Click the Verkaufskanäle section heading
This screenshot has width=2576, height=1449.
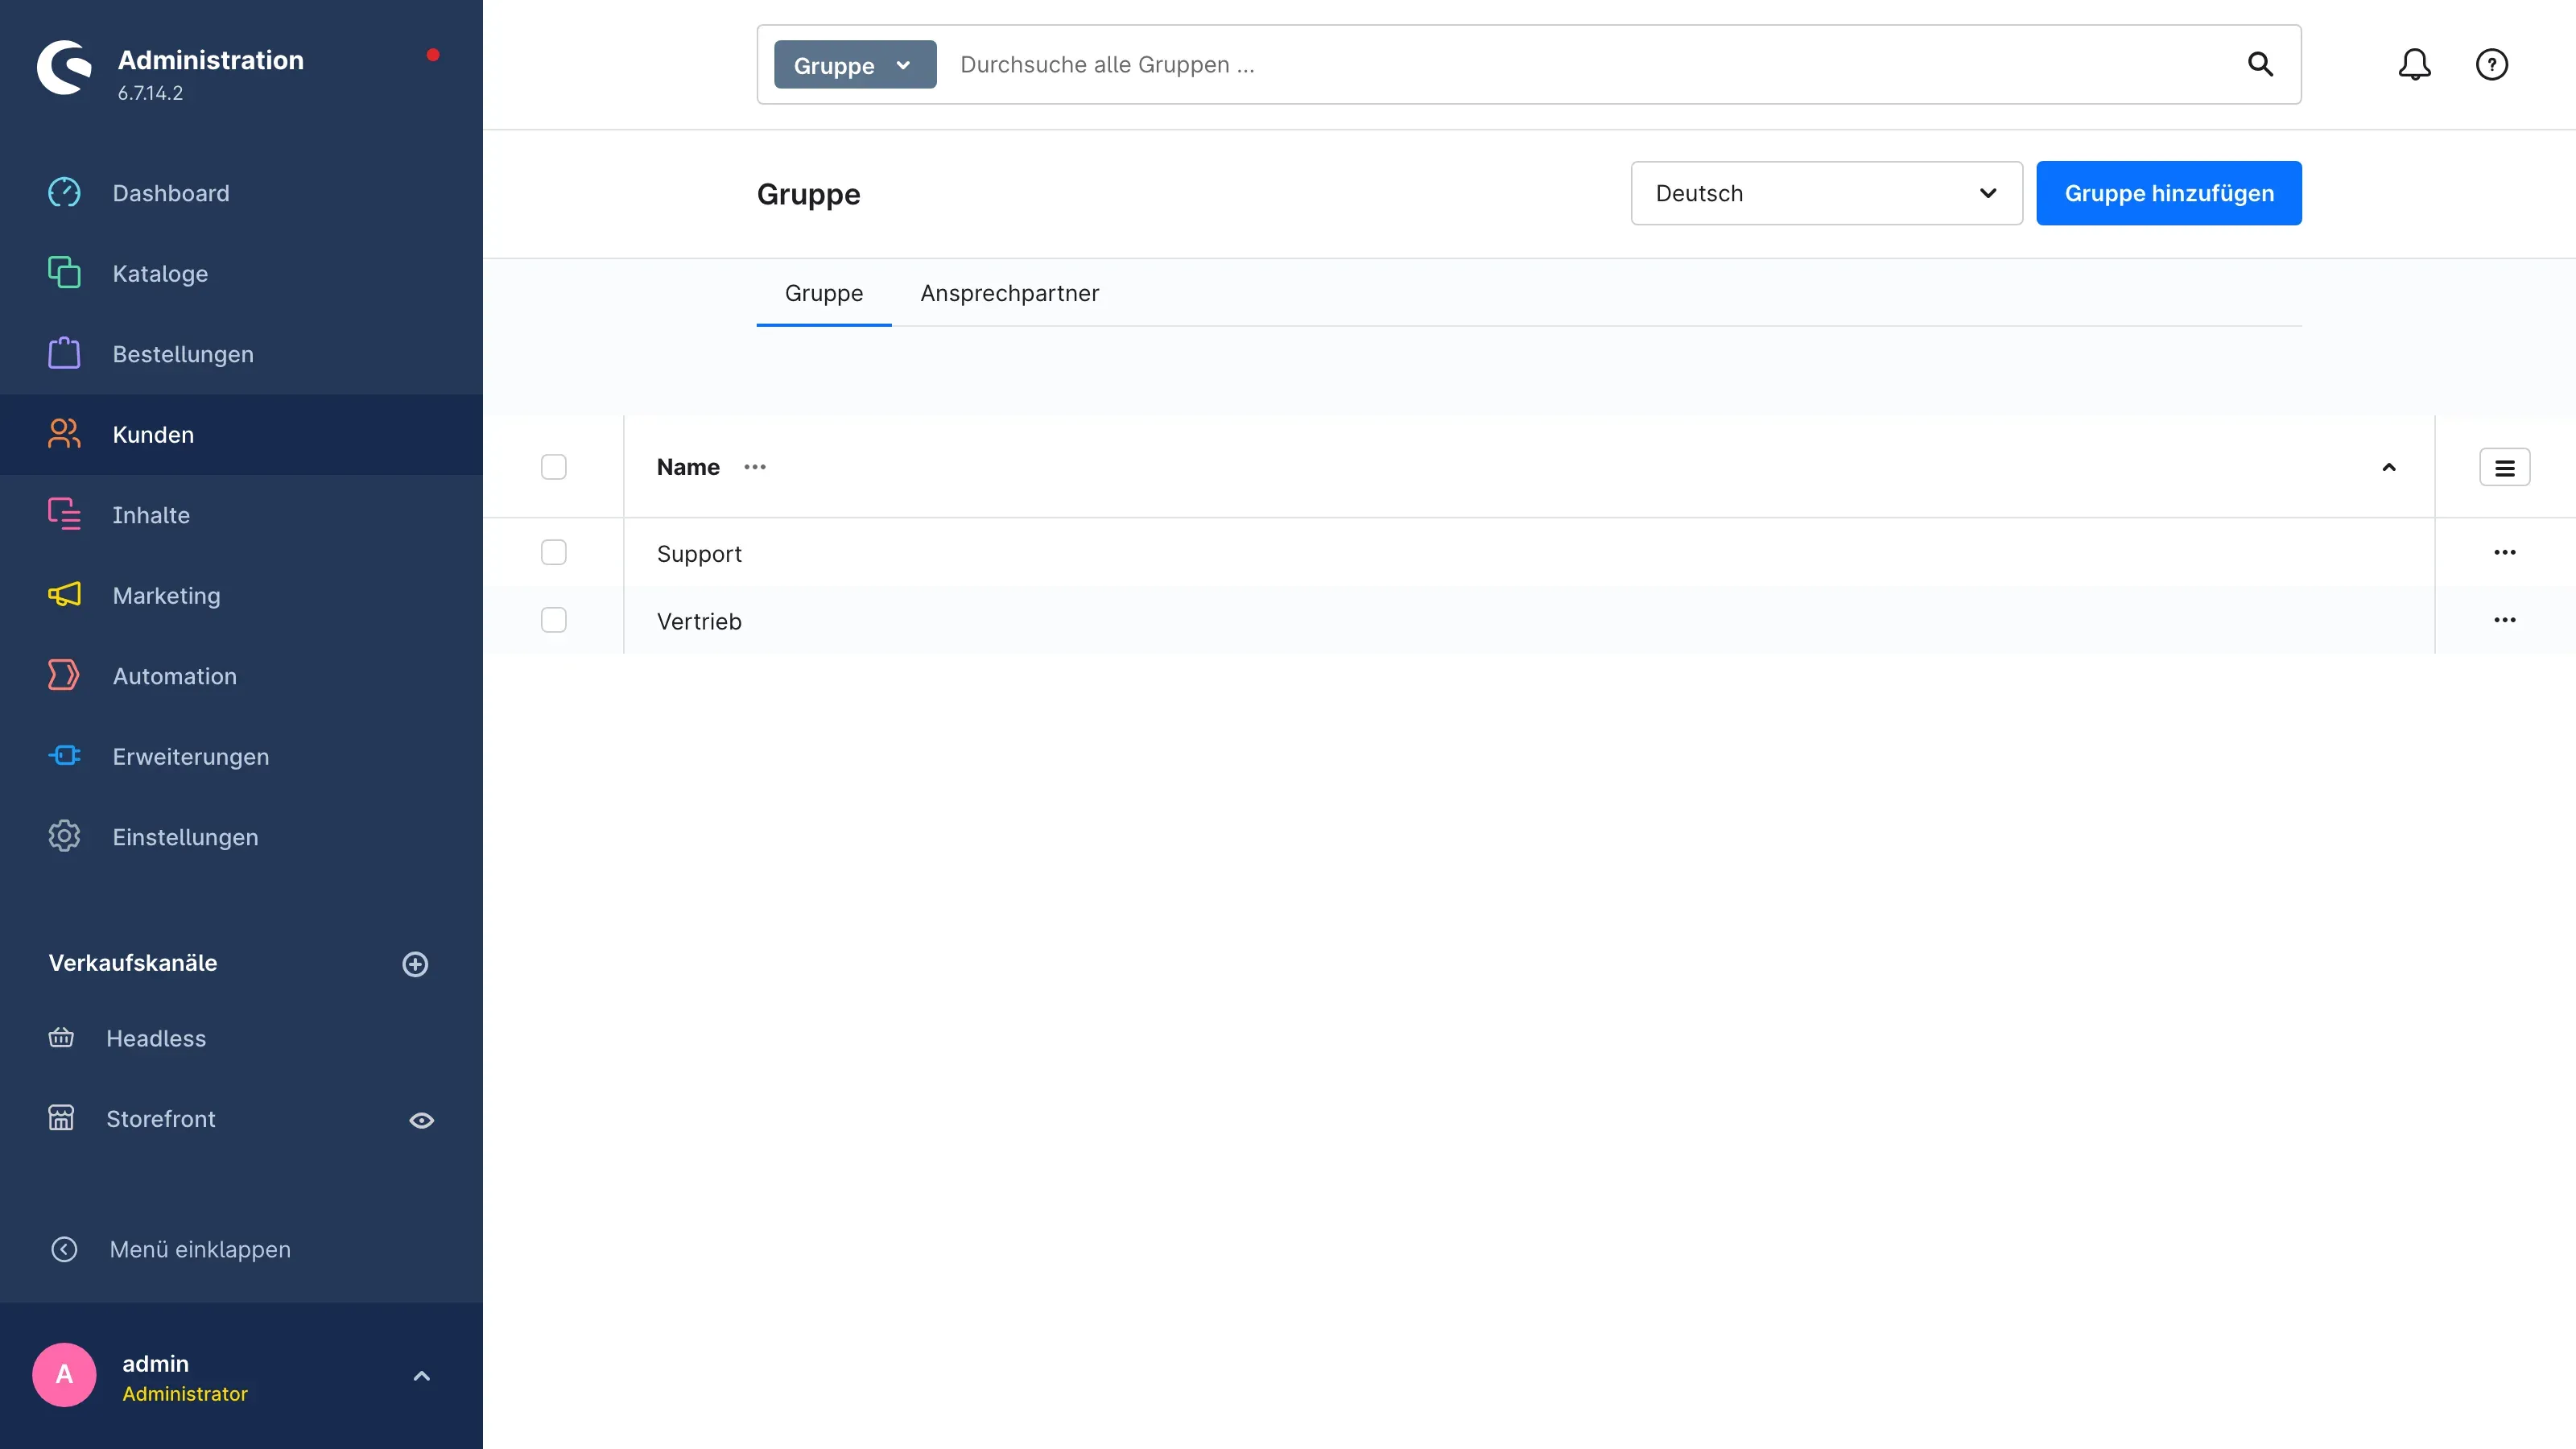(133, 963)
